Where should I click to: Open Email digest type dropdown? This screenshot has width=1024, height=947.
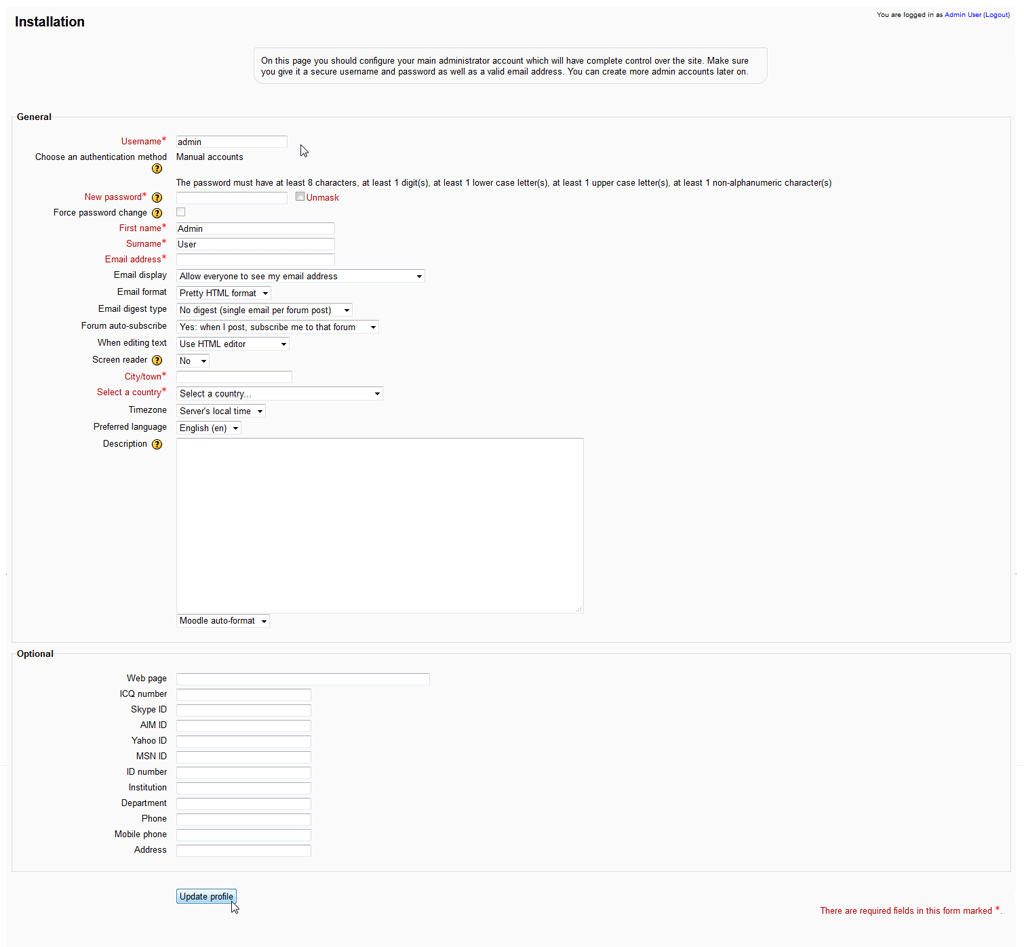pyautogui.click(x=264, y=310)
